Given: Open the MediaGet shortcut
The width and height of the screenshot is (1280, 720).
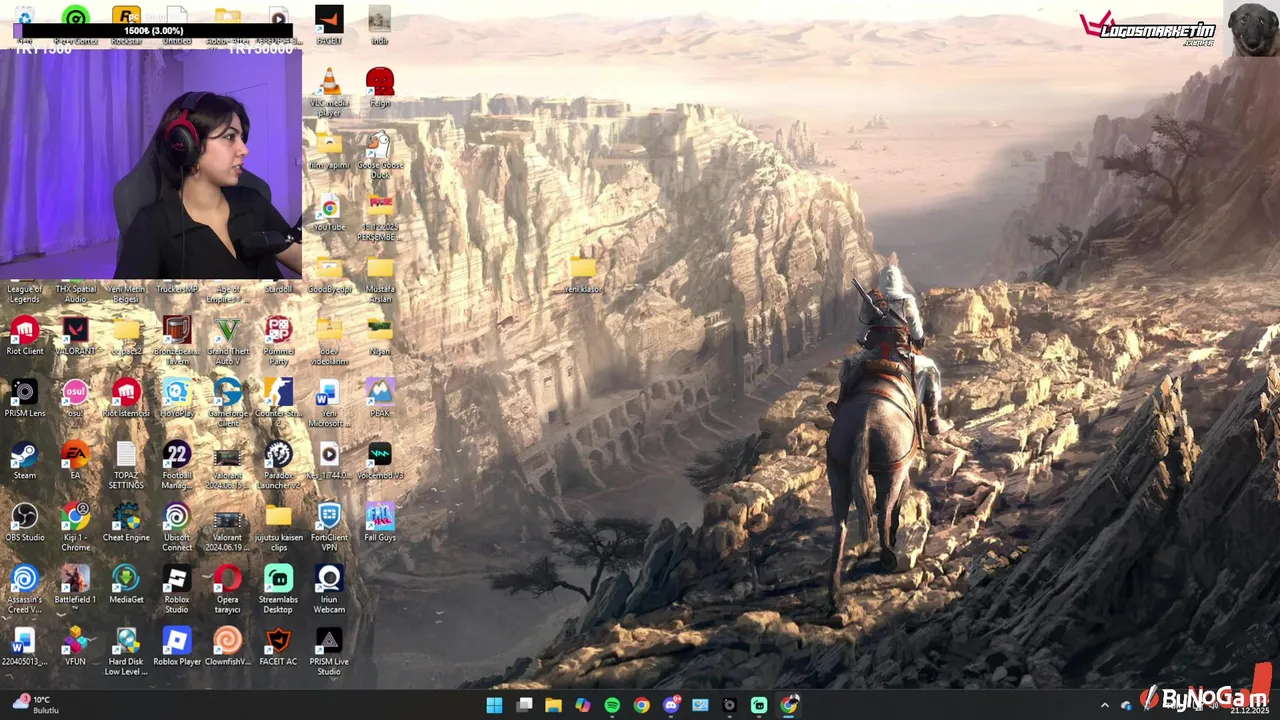Looking at the screenshot, I should (x=126, y=584).
